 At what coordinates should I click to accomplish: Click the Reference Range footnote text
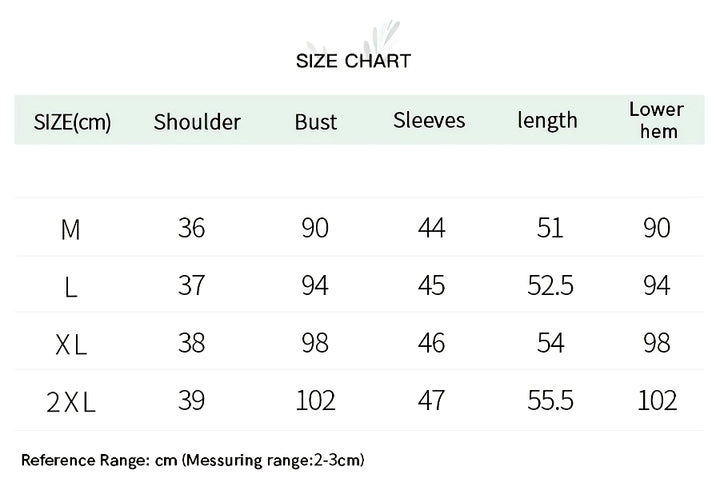[193, 461]
